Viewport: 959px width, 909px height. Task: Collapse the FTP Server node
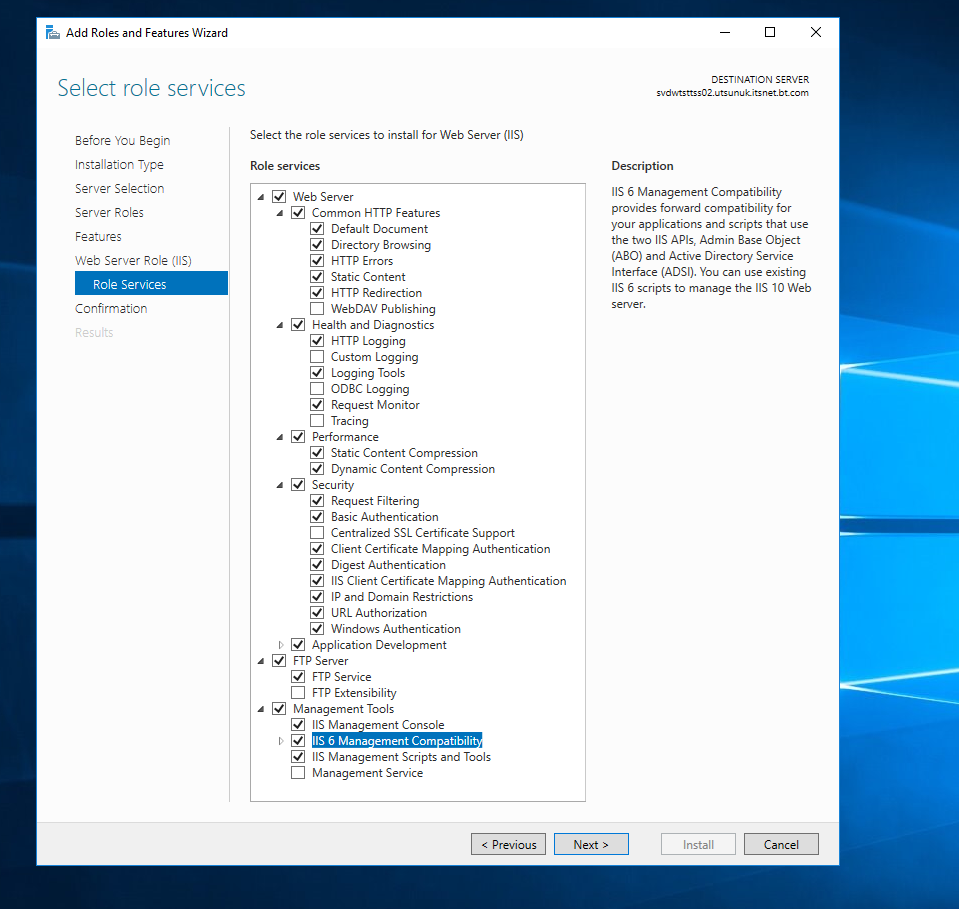click(261, 661)
